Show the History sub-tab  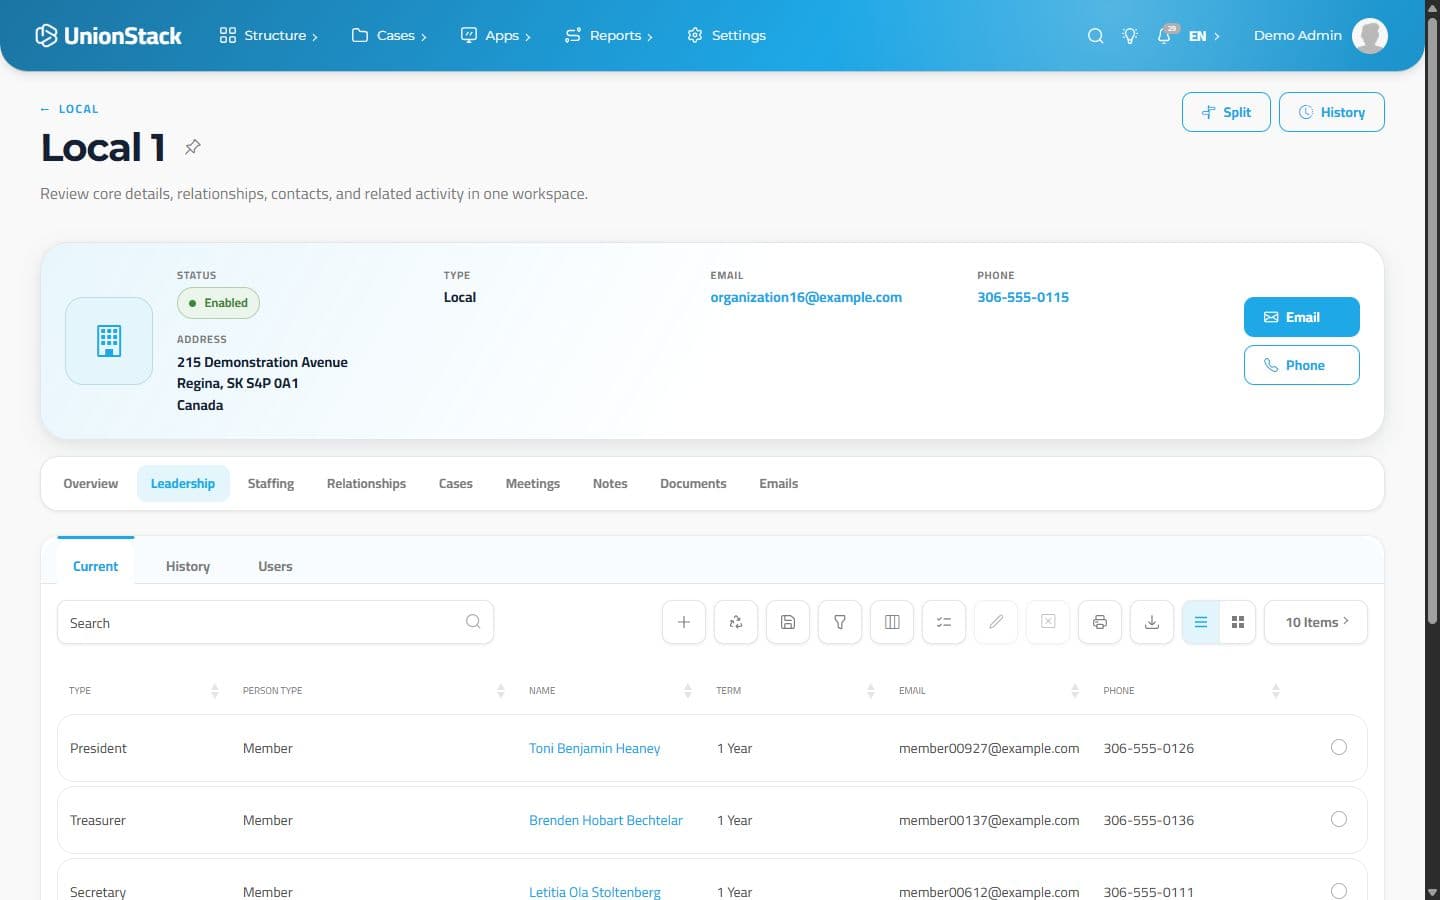click(188, 566)
